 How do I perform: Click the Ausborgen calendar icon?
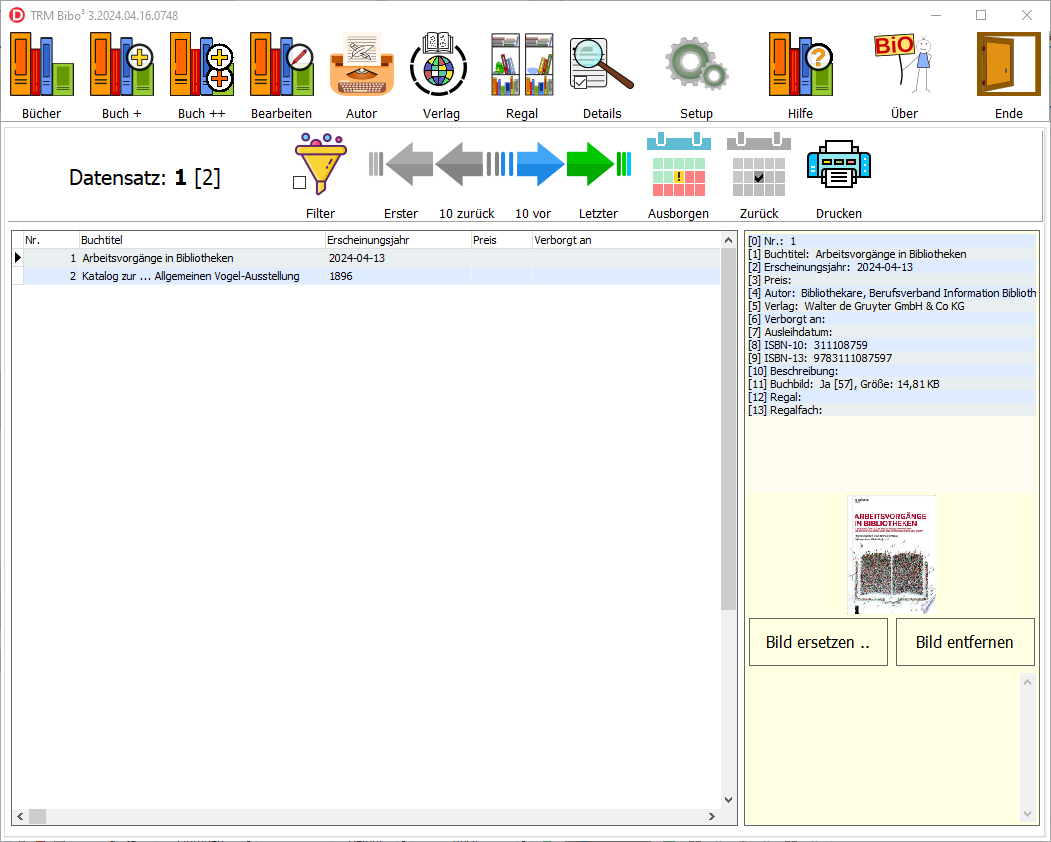[678, 165]
